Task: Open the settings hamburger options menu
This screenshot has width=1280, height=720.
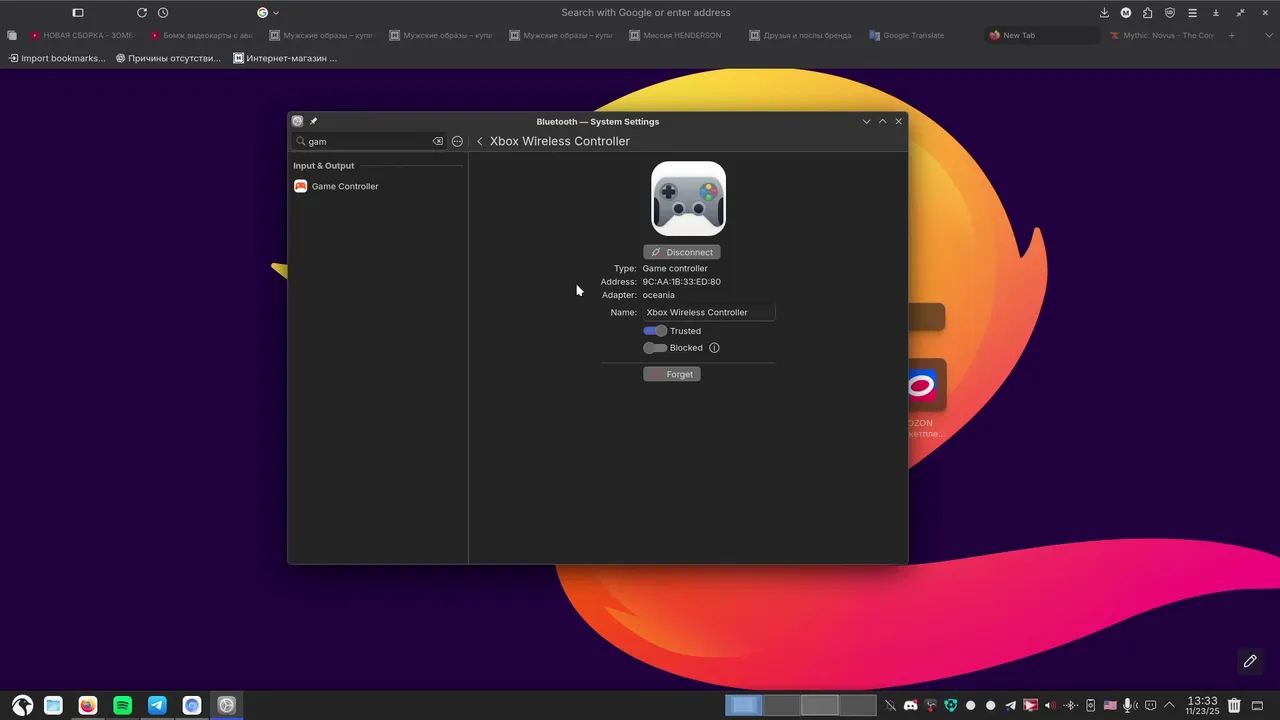Action: point(457,141)
